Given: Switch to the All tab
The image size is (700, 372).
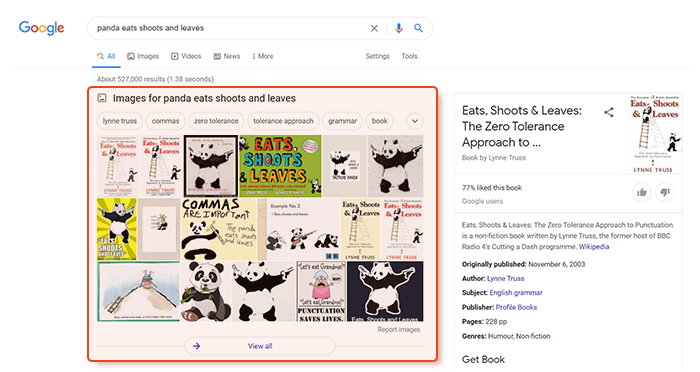Looking at the screenshot, I should (x=106, y=56).
